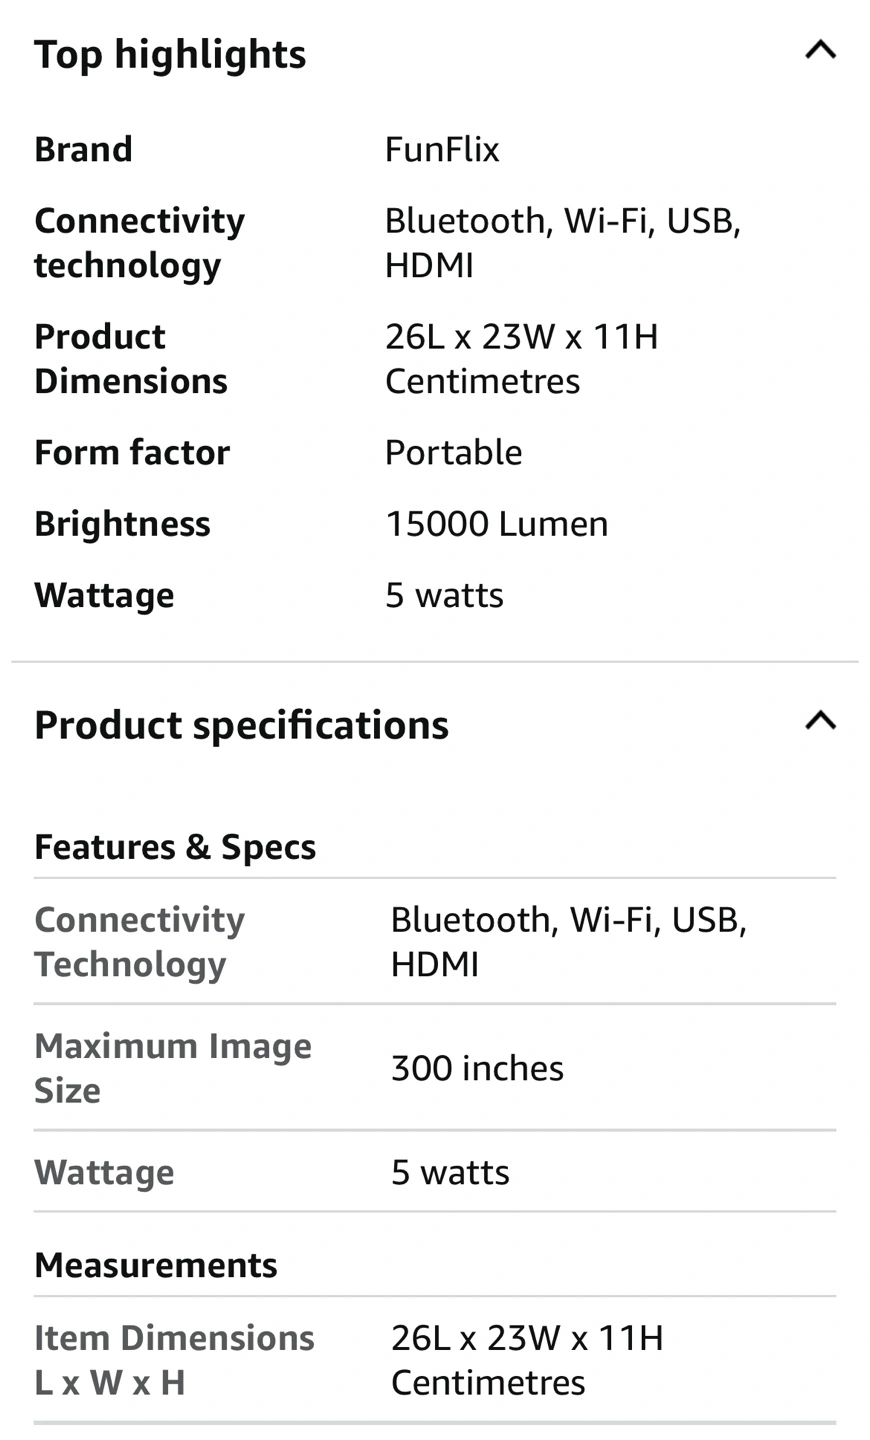This screenshot has height=1440, width=870.
Task: Tap the Features & Specs subheading
Action: 175,847
